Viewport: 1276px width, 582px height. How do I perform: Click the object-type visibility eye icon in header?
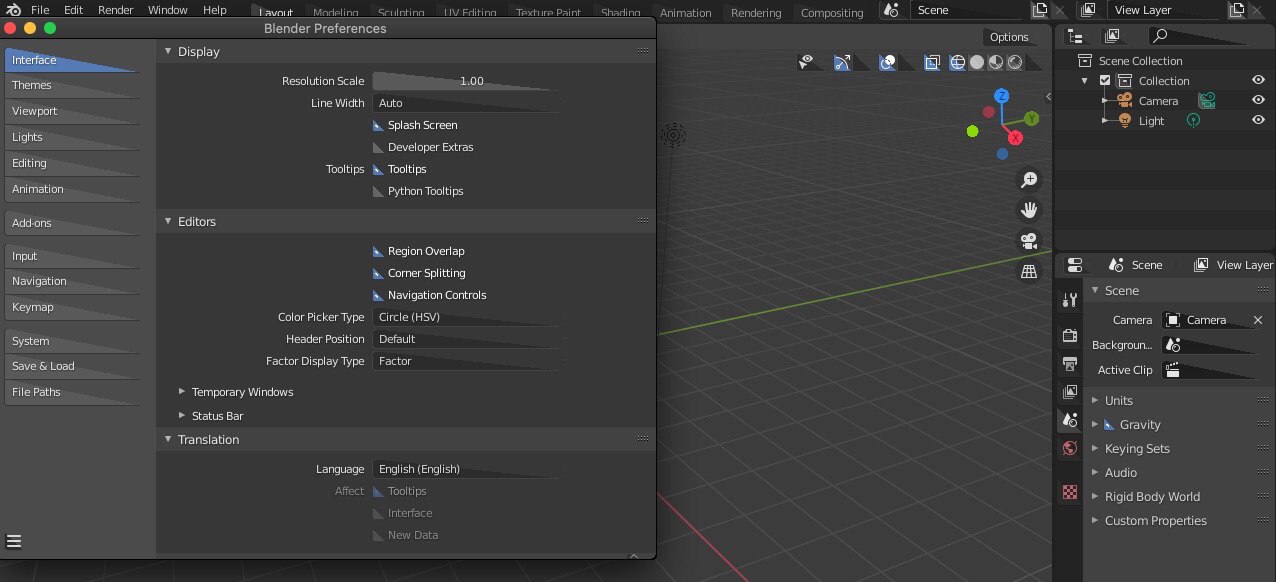pyautogui.click(x=806, y=62)
